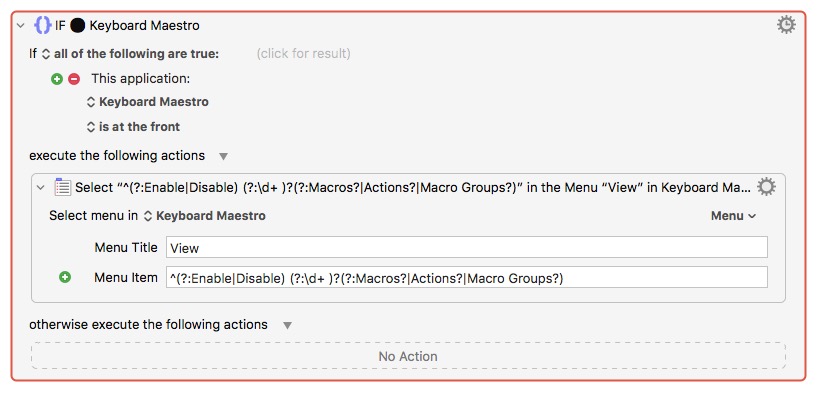Remove the condition with the red minus
The image size is (817, 395).
coord(74,79)
